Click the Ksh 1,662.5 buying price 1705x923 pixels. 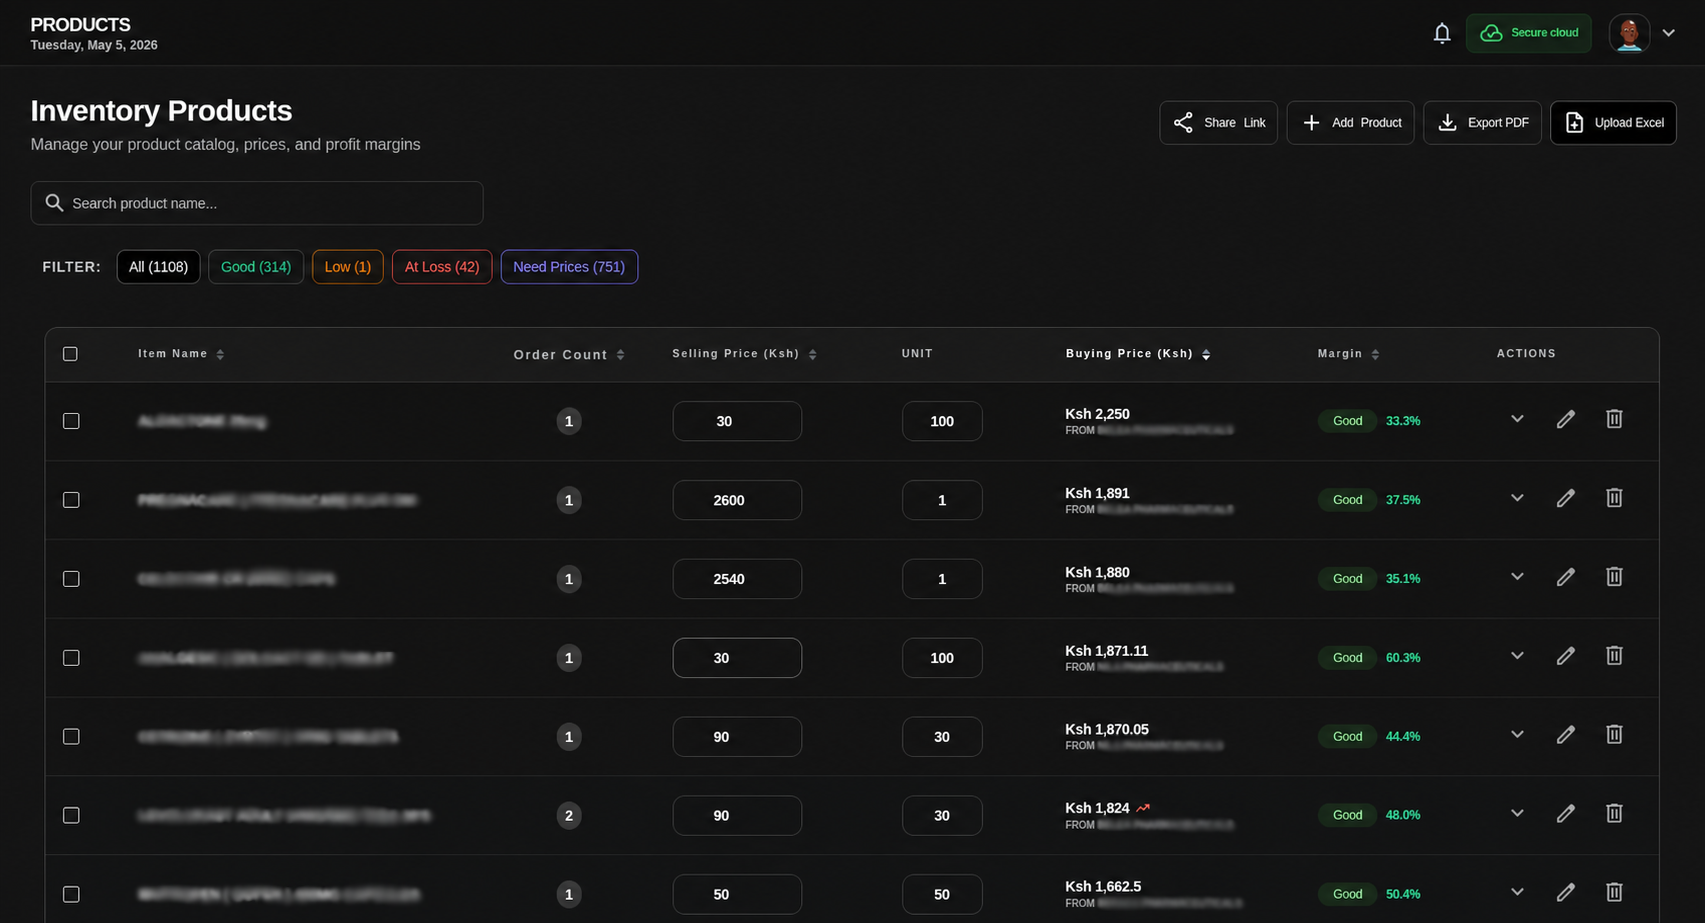point(1103,887)
